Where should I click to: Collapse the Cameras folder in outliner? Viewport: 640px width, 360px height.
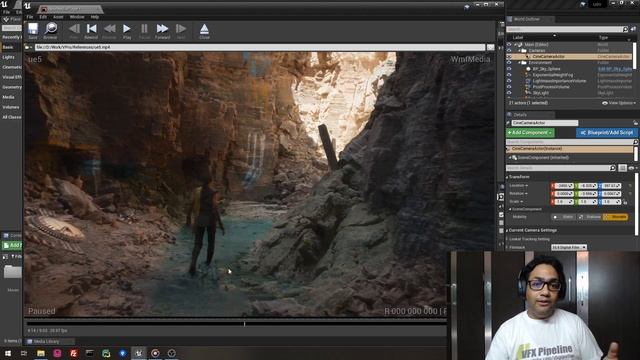520,51
